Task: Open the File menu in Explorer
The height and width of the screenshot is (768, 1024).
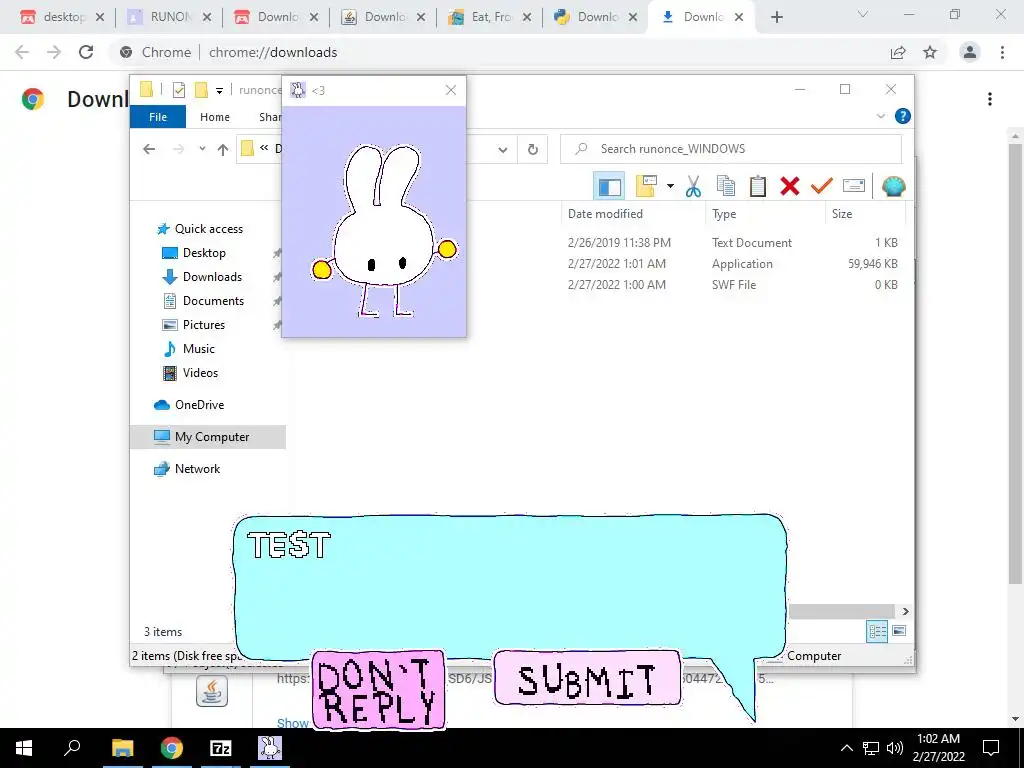Action: 158,117
